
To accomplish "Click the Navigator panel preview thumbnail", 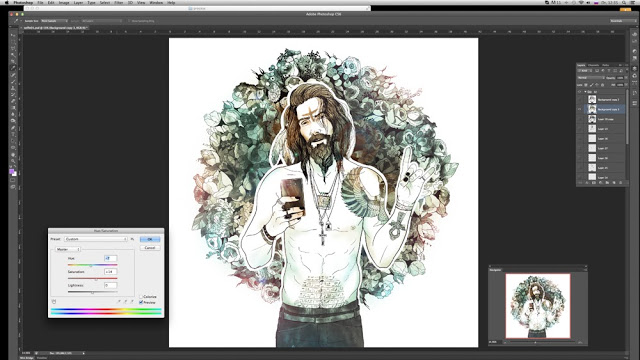I will coord(538,306).
